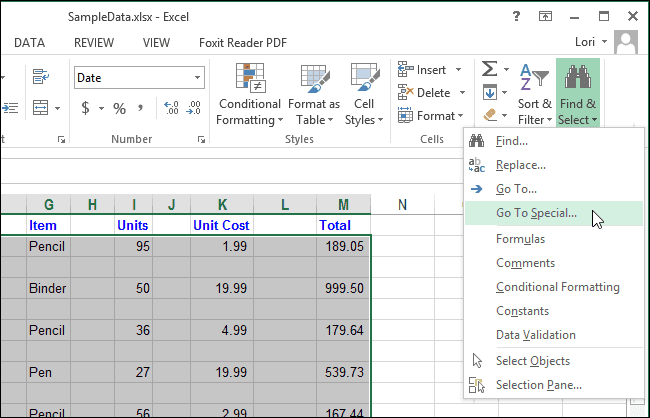Open the Date number format dropdown
The width and height of the screenshot is (650, 418).
[197, 77]
